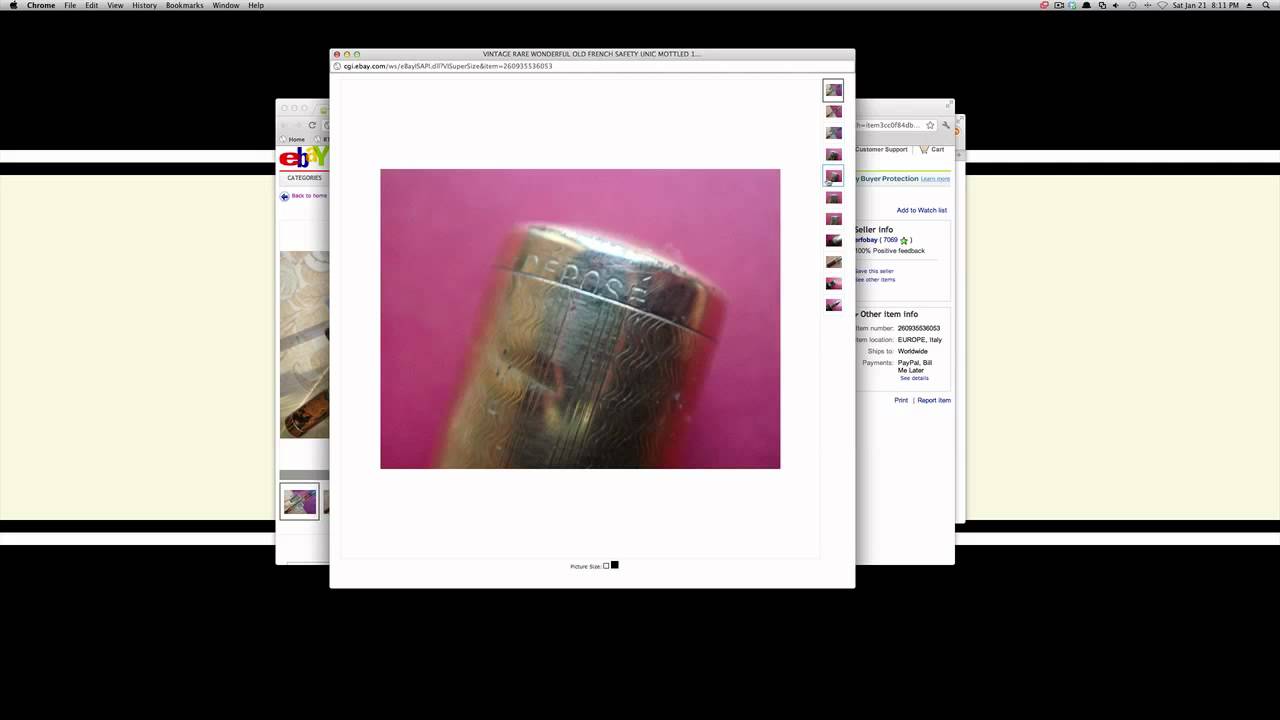Select the tenth photo thumbnail in the popup strip

click(833, 283)
